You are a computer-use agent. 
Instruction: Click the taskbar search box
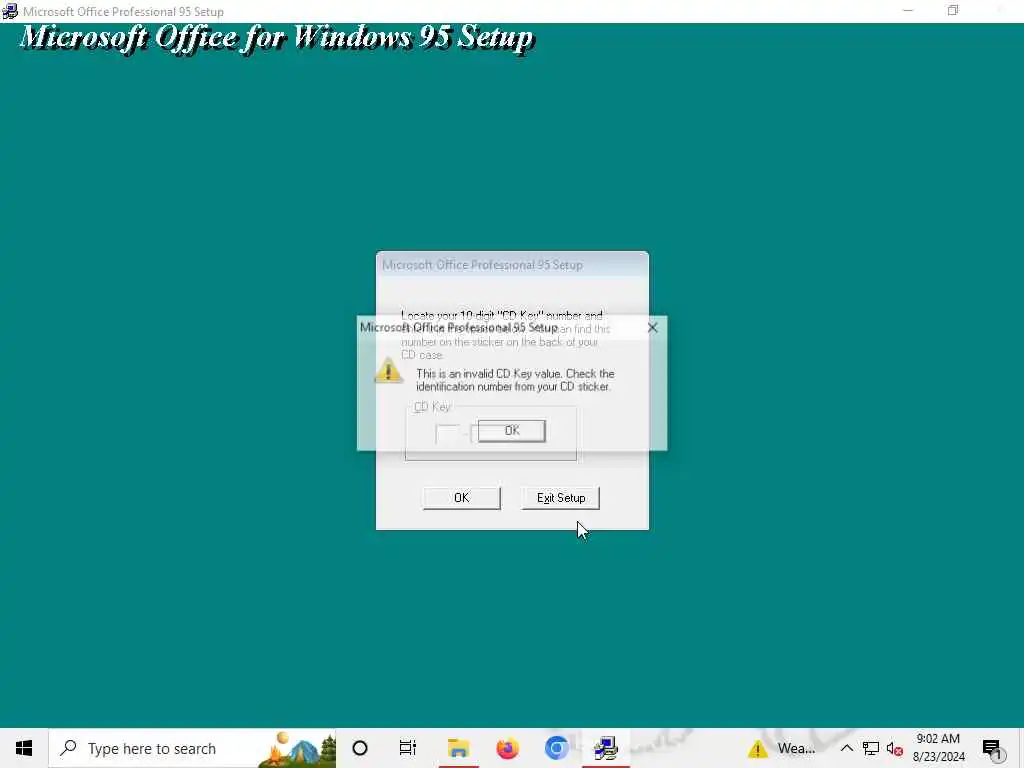(x=193, y=748)
